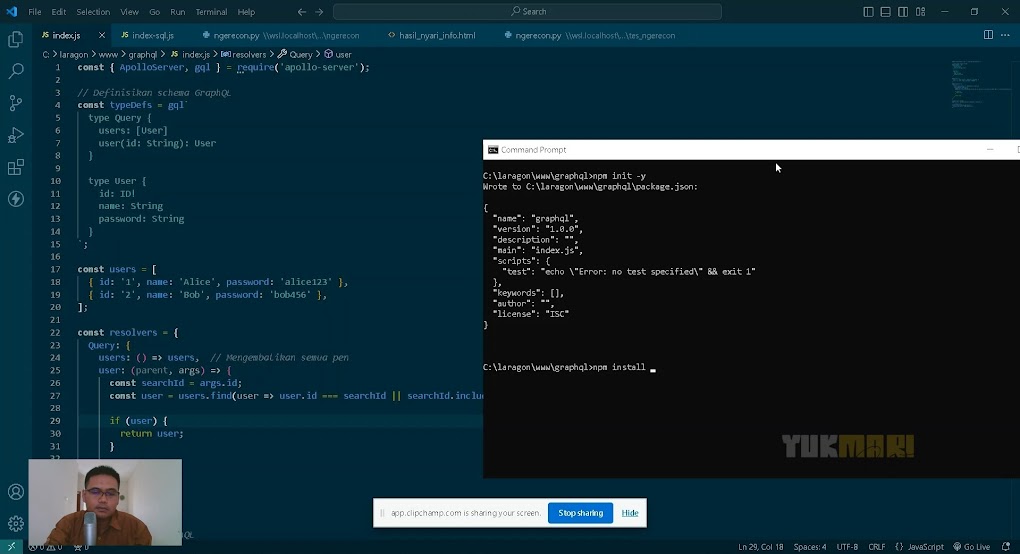Click the VS Code logo icon
This screenshot has width=1020, height=554.
tap(12, 12)
